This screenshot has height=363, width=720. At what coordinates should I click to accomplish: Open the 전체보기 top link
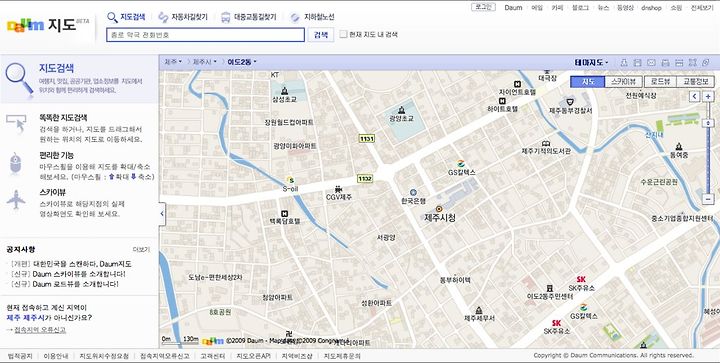pyautogui.click(x=702, y=8)
